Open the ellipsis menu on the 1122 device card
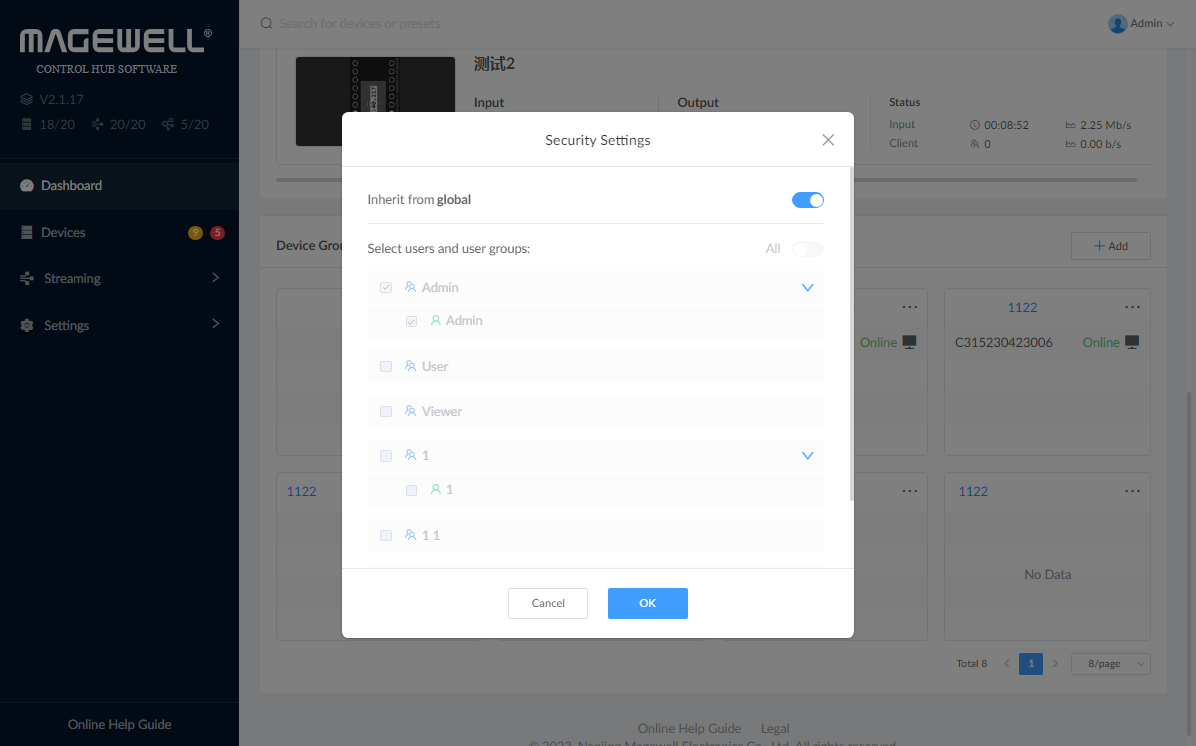This screenshot has height=746, width=1196. point(1133,307)
